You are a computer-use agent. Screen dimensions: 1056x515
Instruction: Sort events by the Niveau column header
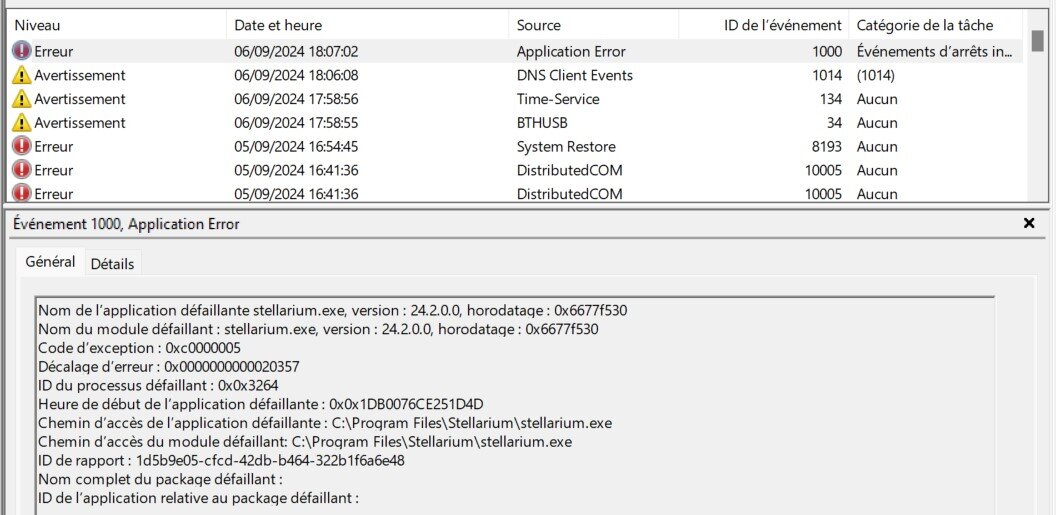pos(38,25)
